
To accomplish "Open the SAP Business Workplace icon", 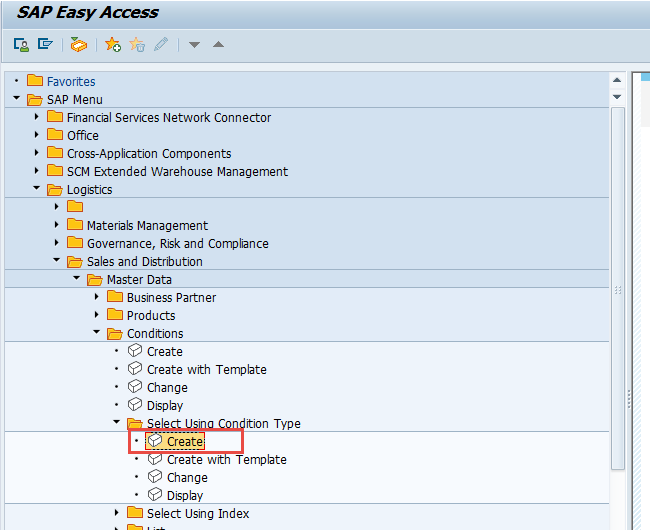I will pos(78,44).
